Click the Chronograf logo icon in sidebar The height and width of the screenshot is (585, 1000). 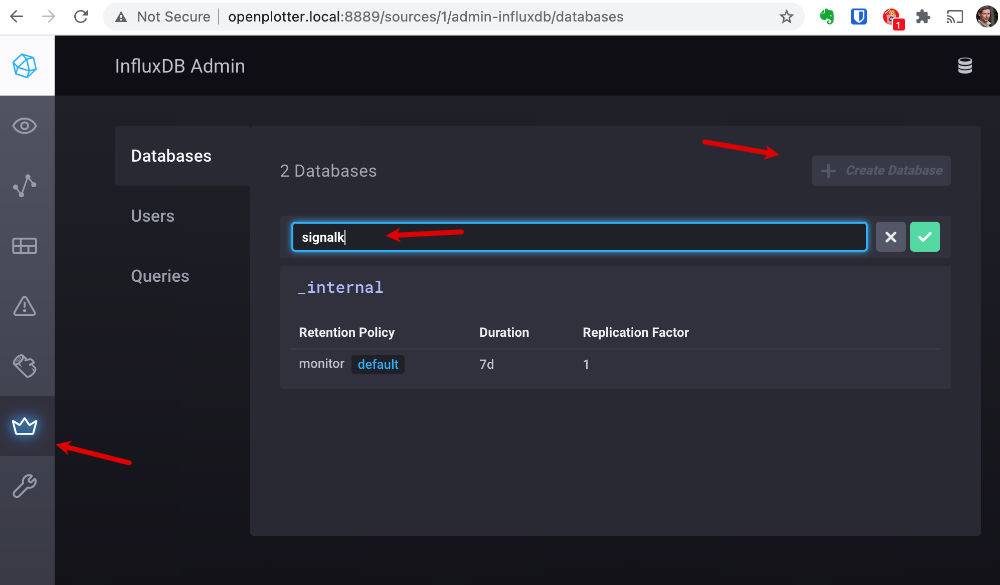[24, 66]
